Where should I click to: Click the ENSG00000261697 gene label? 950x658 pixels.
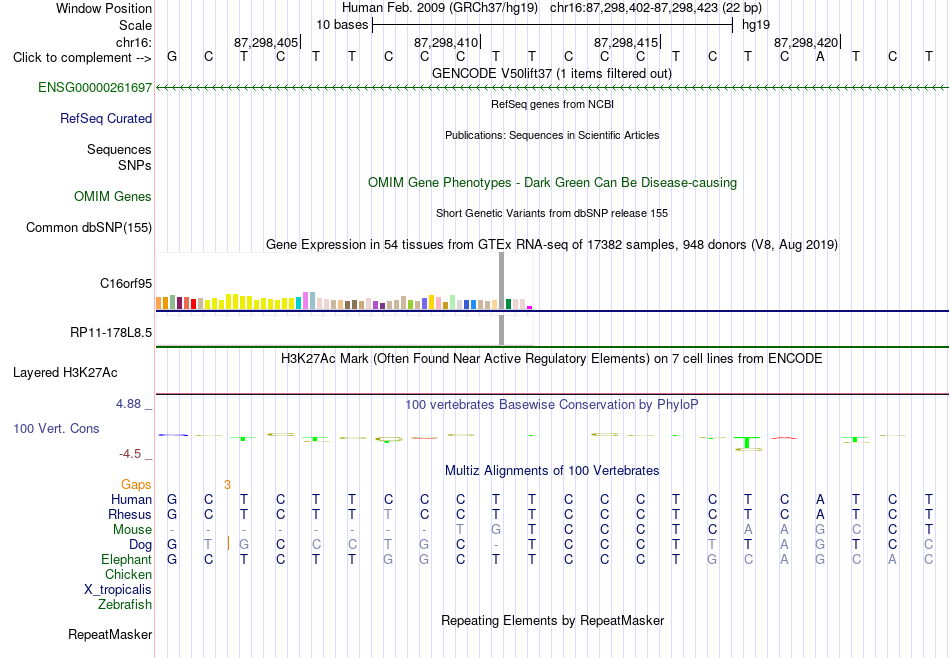coord(95,88)
